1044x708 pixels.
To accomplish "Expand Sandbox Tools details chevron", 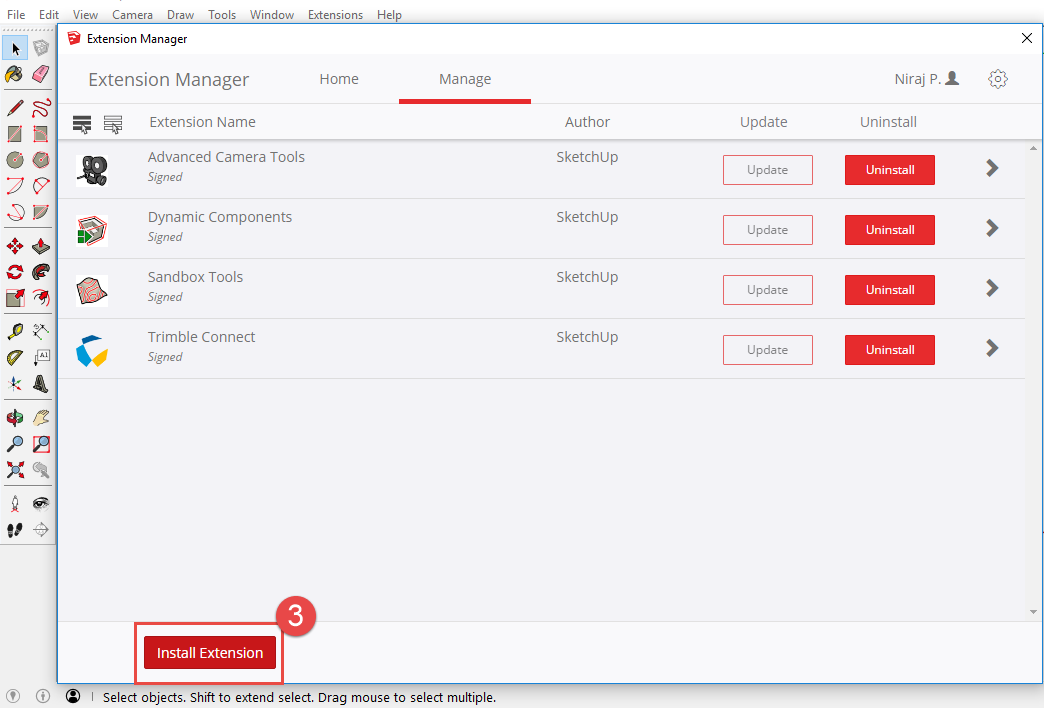I will point(992,288).
